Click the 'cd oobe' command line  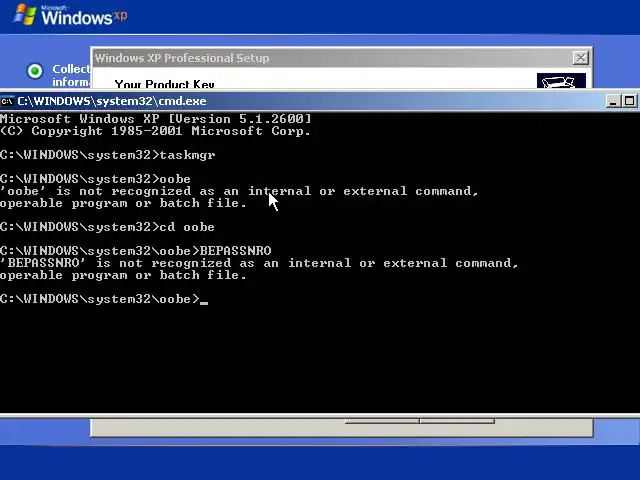[107, 227]
